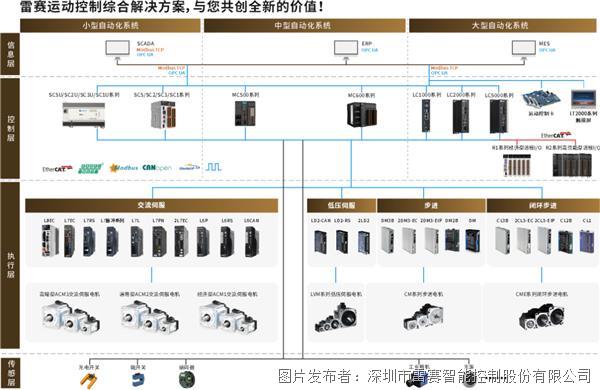Click the L7L servo drive image
This screenshot has width=600, height=390.
tap(137, 242)
